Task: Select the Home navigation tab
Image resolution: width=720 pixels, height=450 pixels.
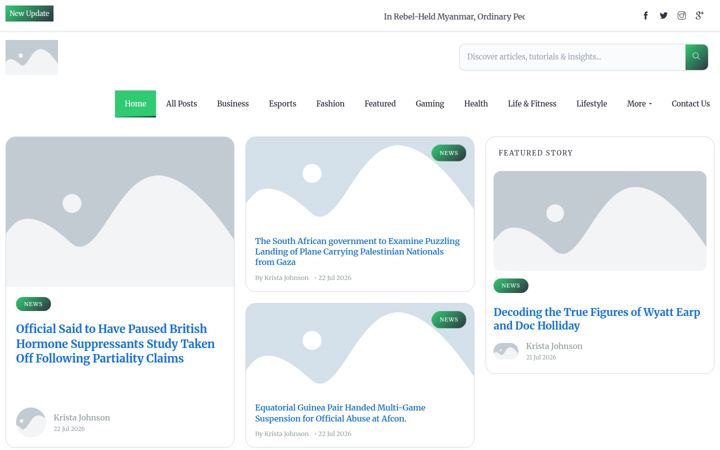Action: (x=135, y=104)
